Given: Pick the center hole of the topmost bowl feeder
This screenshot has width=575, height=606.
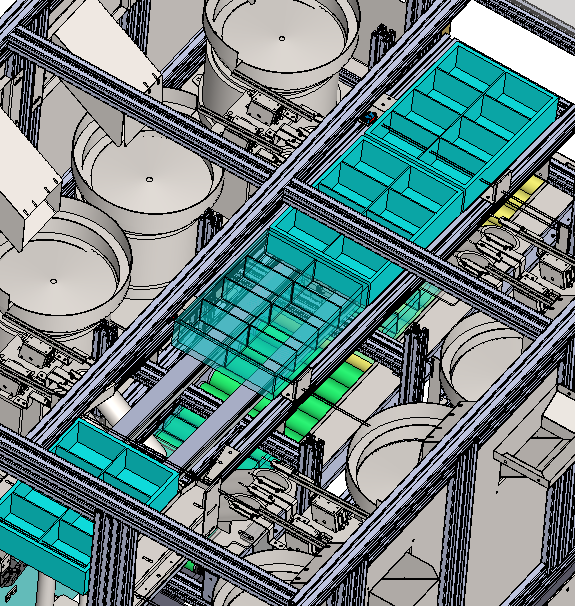Looking at the screenshot, I should (x=282, y=39).
